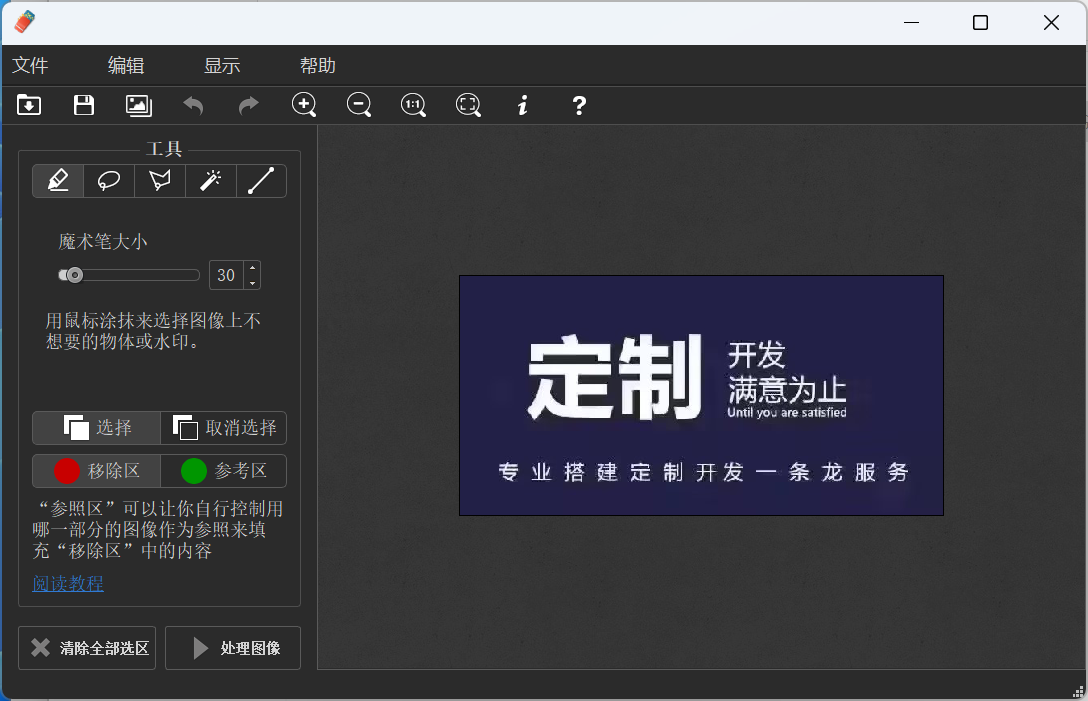
Task: Click the zoom in magnifier icon
Action: coord(304,105)
